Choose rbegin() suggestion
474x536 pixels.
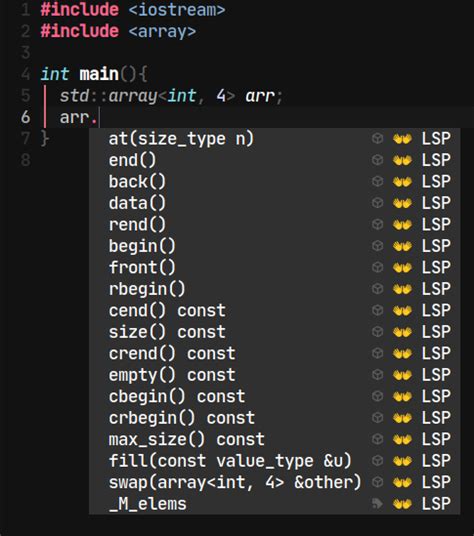tap(274, 289)
